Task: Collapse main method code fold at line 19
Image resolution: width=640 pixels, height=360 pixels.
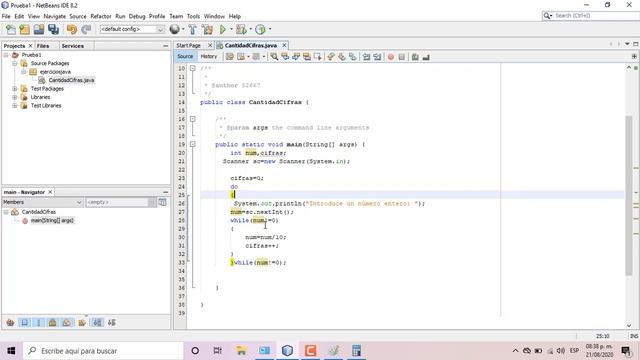Action: click(193, 144)
